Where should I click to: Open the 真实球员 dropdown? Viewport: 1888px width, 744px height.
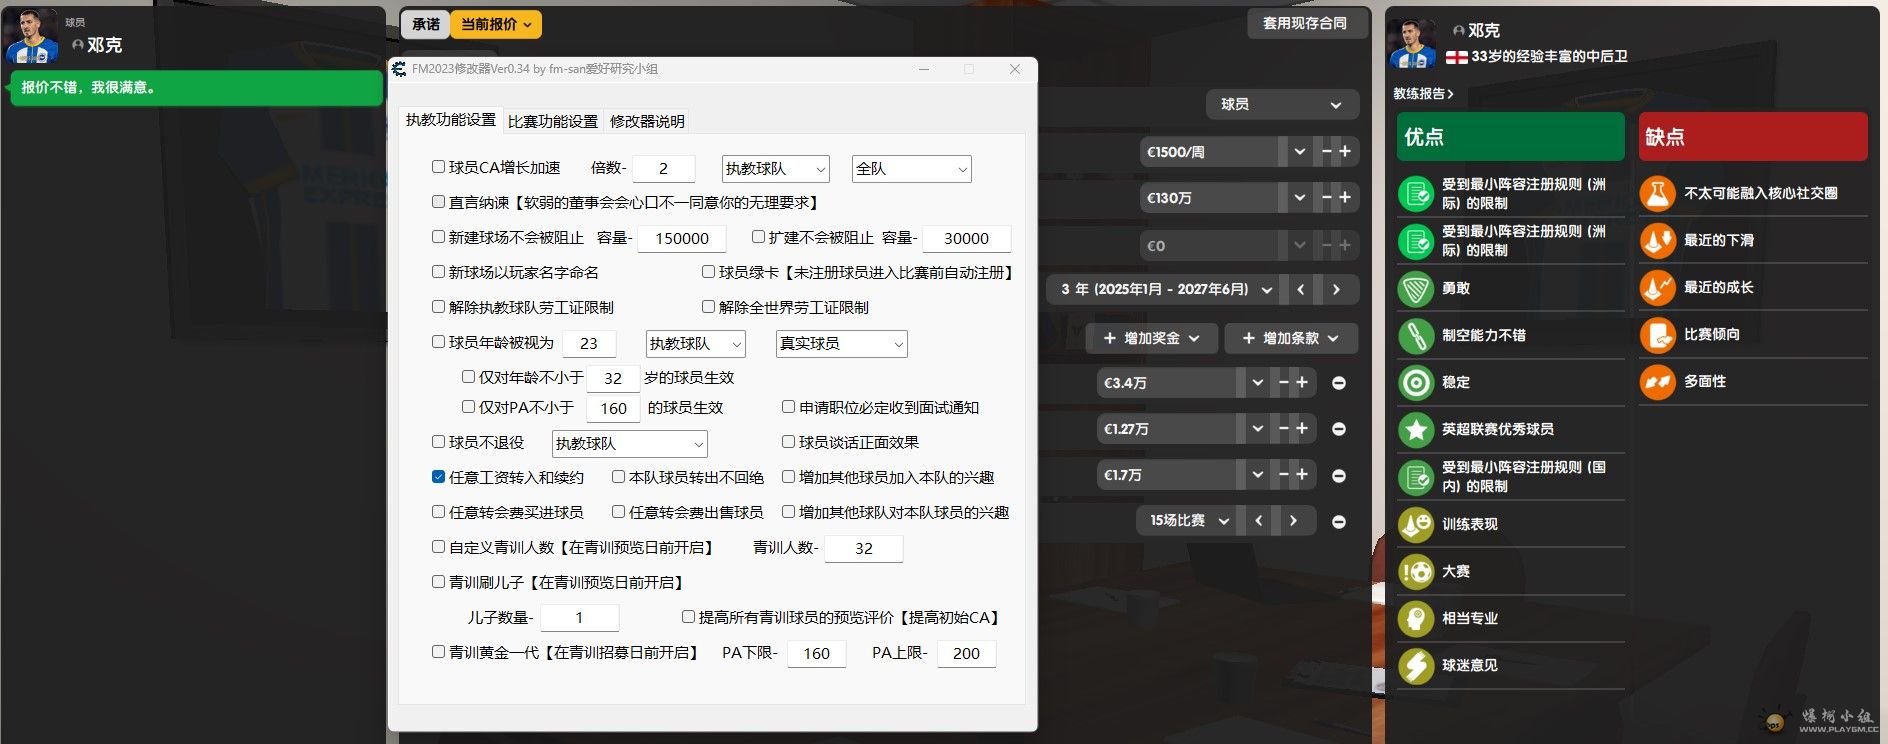click(841, 344)
